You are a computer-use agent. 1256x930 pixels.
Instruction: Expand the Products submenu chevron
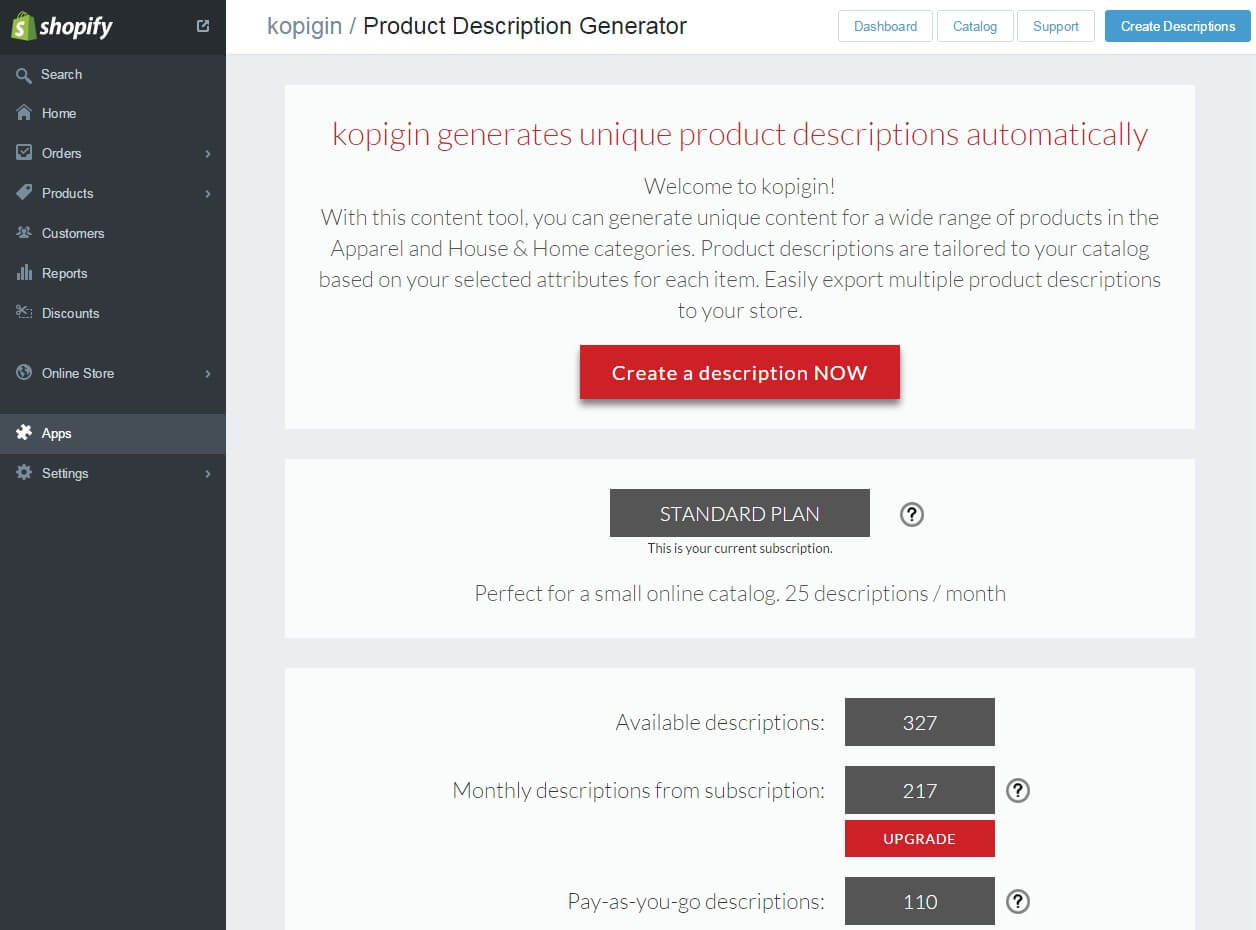pos(208,194)
